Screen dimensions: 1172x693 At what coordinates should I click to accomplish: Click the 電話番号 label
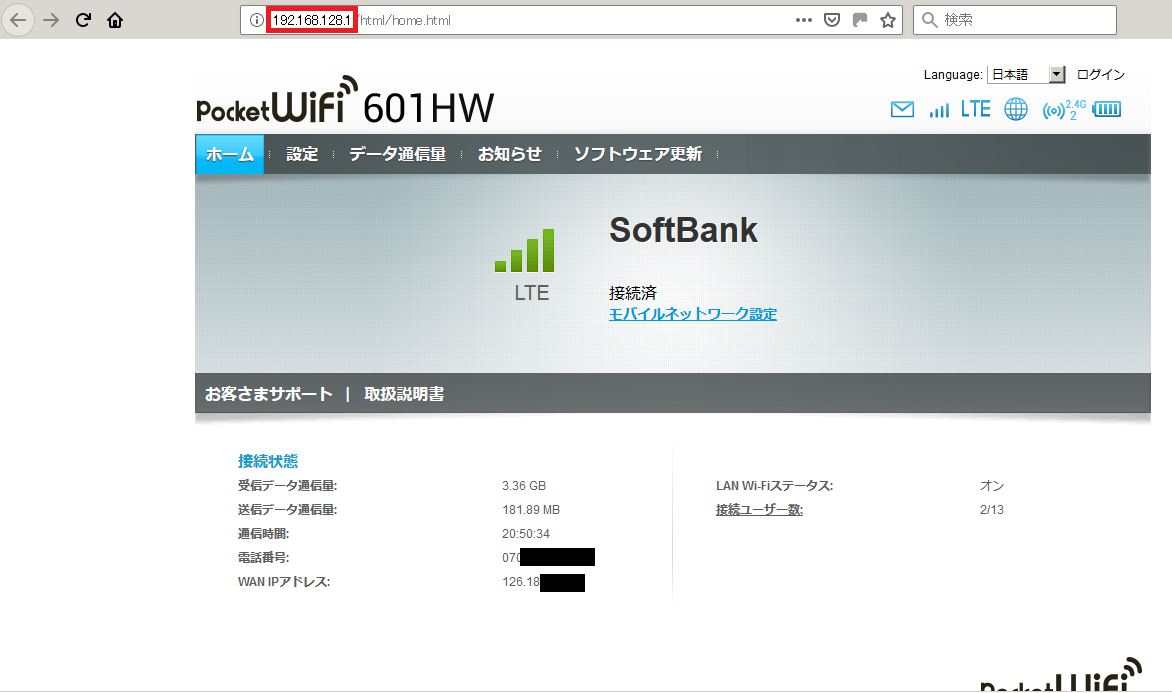pyautogui.click(x=263, y=558)
